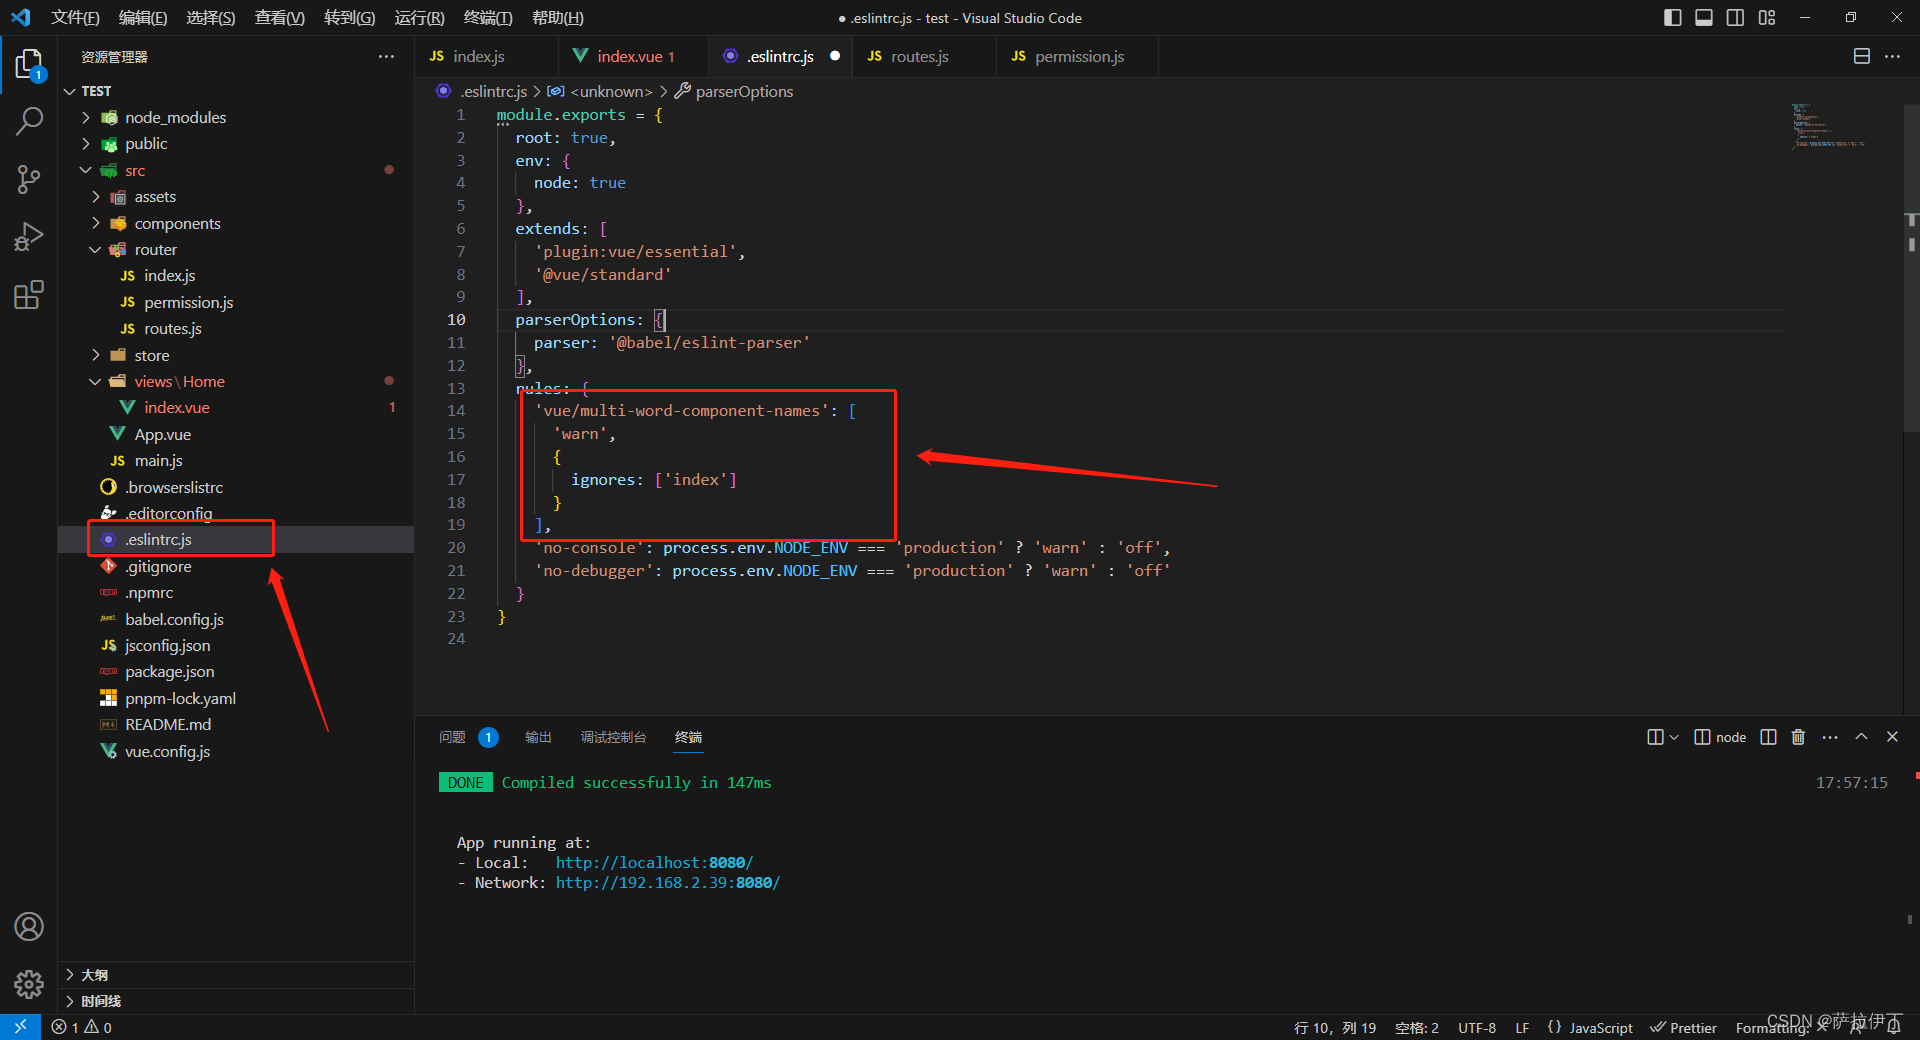The width and height of the screenshot is (1920, 1040).
Task: Open permission.js from the explorer
Action: [190, 302]
